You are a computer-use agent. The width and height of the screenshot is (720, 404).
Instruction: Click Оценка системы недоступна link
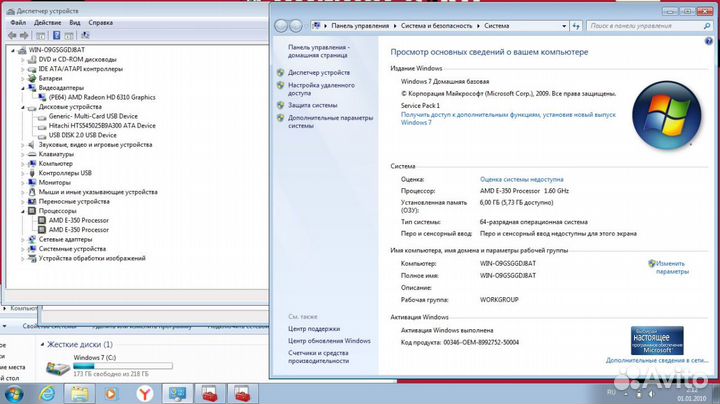(522, 180)
